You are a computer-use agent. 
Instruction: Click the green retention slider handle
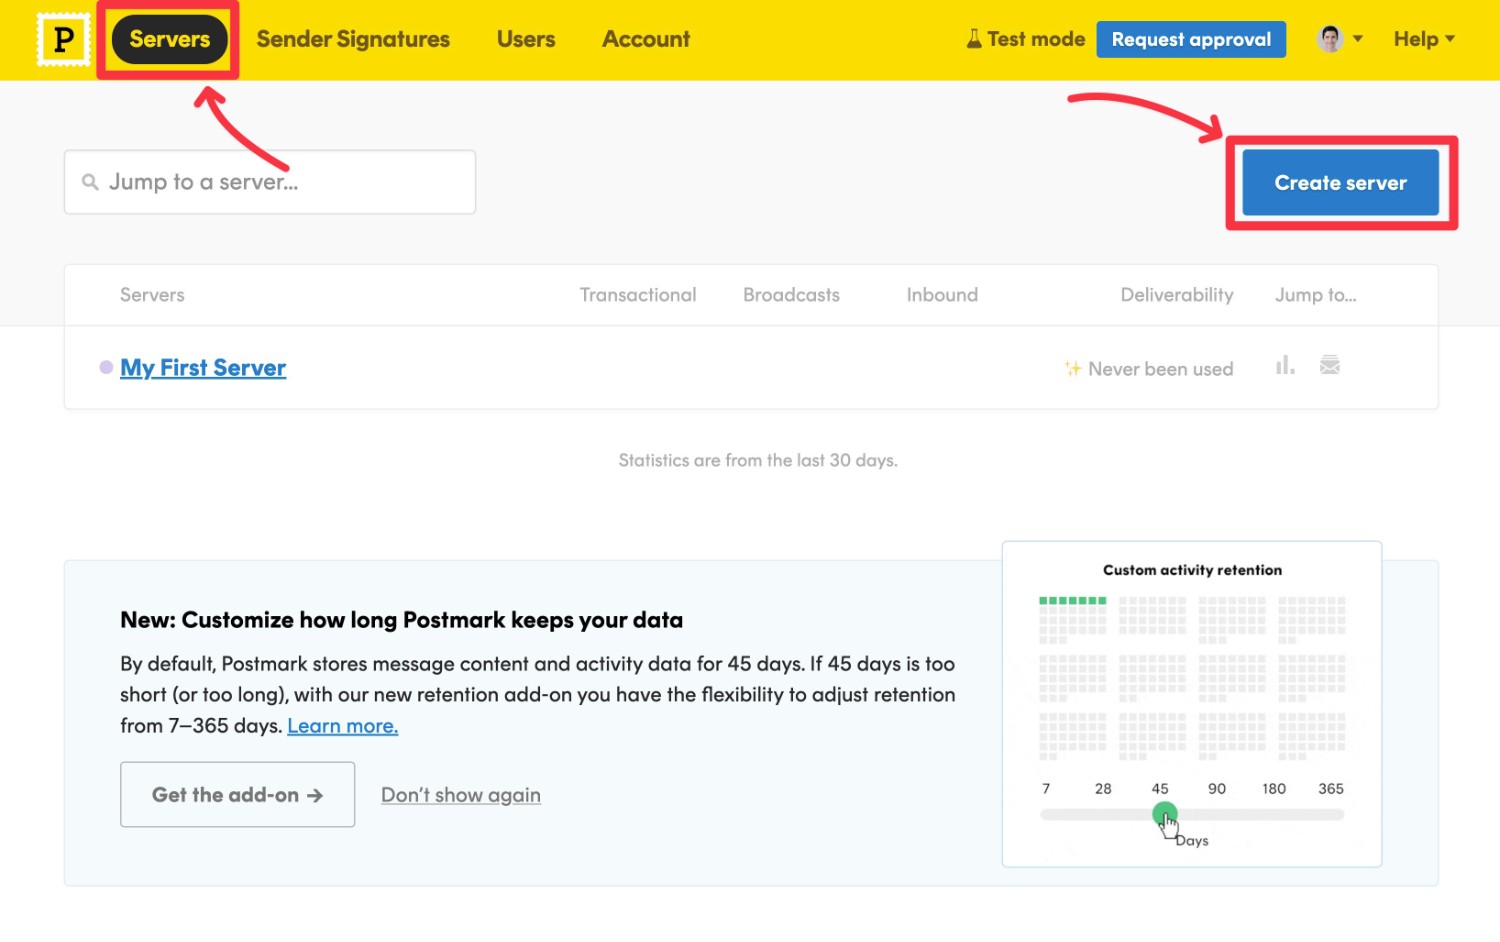pos(1164,813)
